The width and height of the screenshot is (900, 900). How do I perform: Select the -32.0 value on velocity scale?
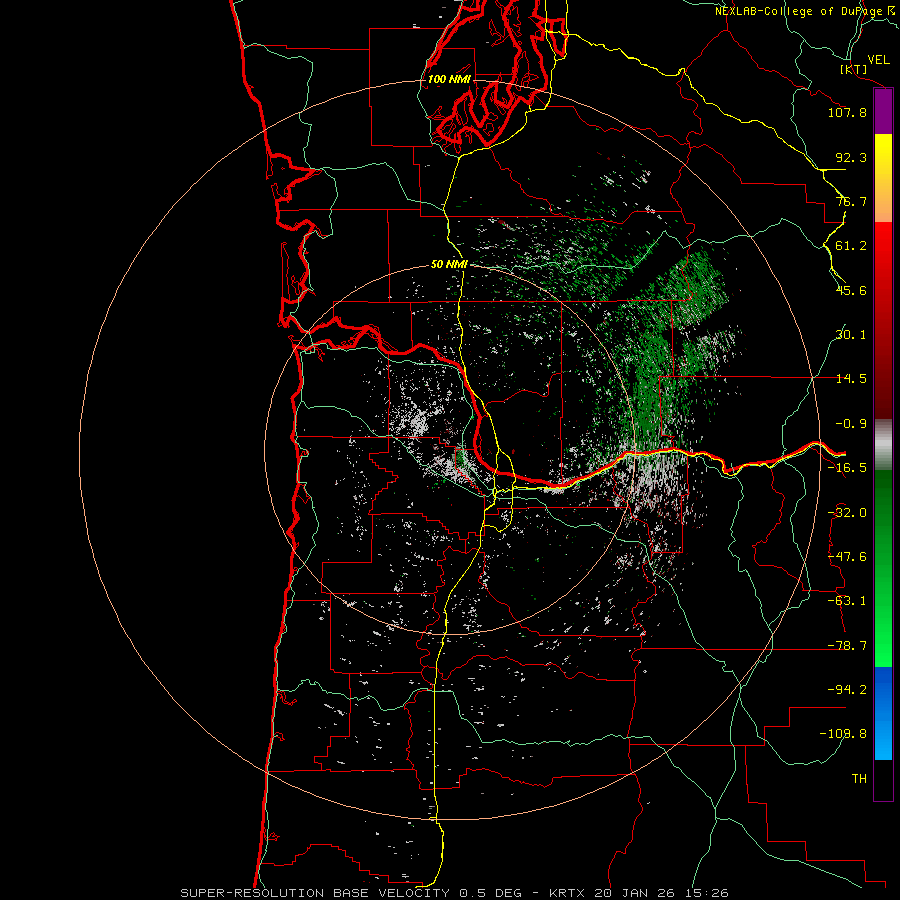coord(847,513)
